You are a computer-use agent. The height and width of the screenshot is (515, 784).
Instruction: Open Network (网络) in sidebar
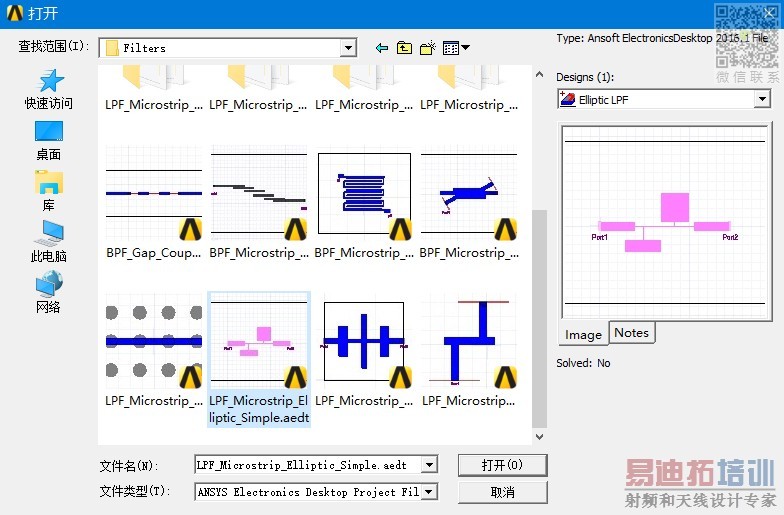(49, 292)
